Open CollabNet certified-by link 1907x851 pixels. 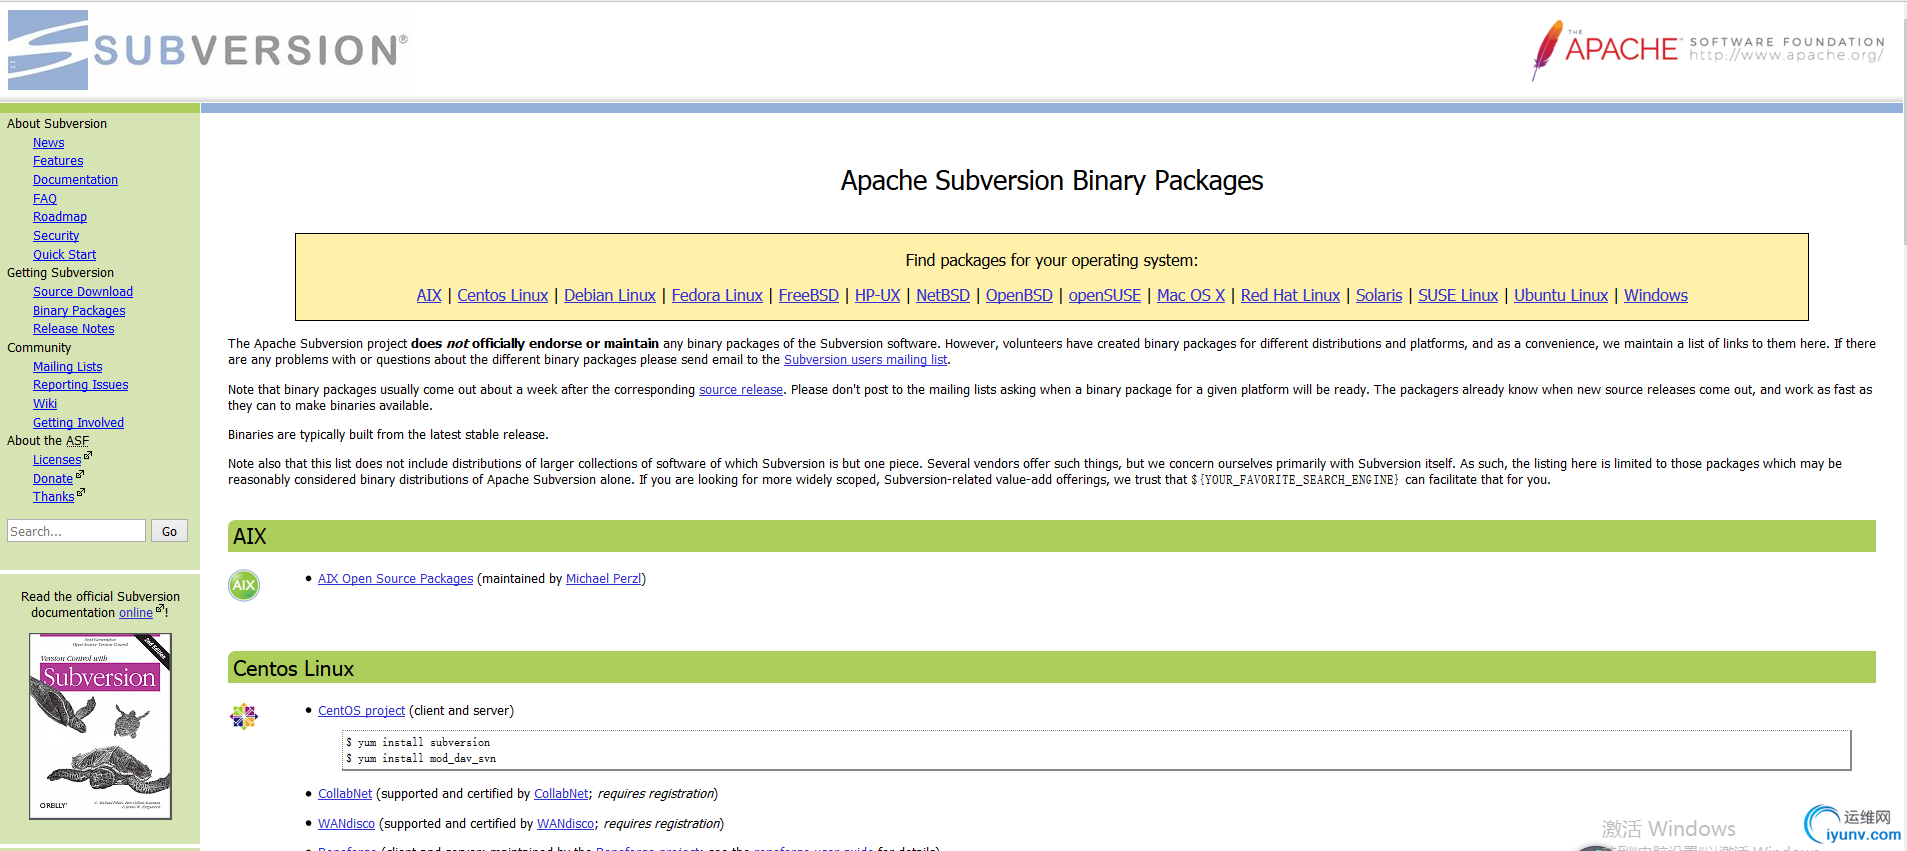click(561, 794)
